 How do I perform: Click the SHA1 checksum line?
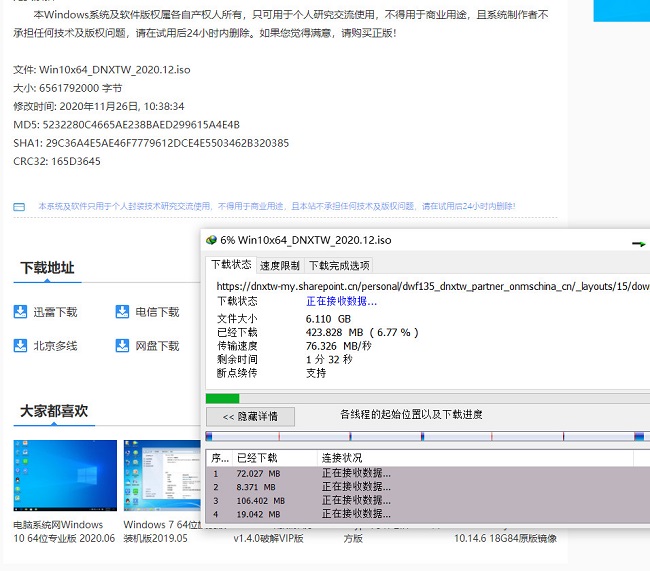pyautogui.click(x=151, y=143)
